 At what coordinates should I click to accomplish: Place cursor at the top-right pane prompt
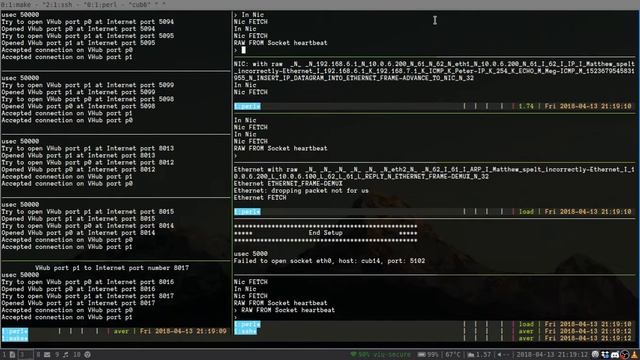pos(243,50)
